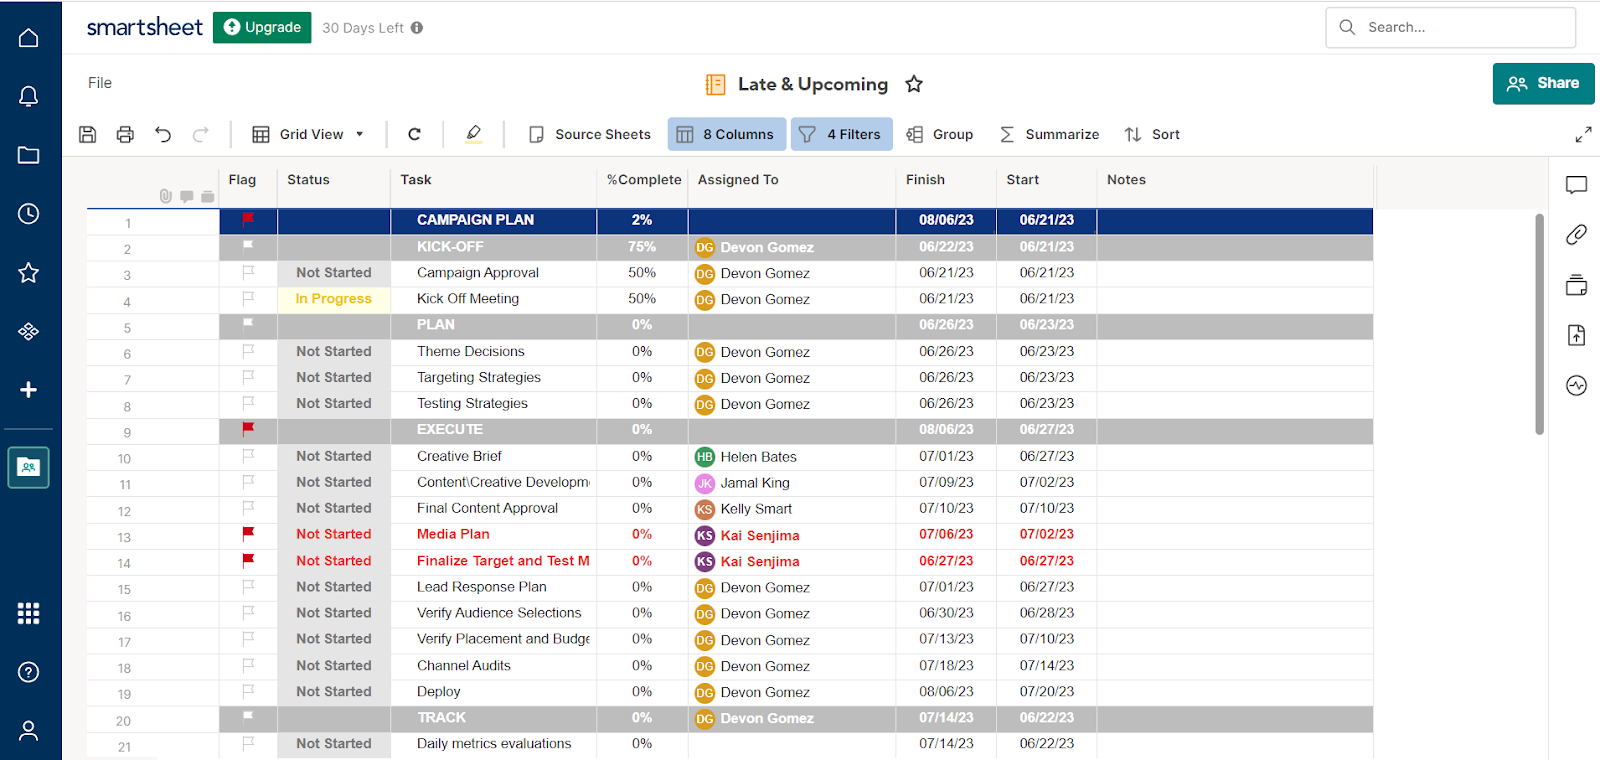Toggle flag on Media Plan row

coord(248,534)
